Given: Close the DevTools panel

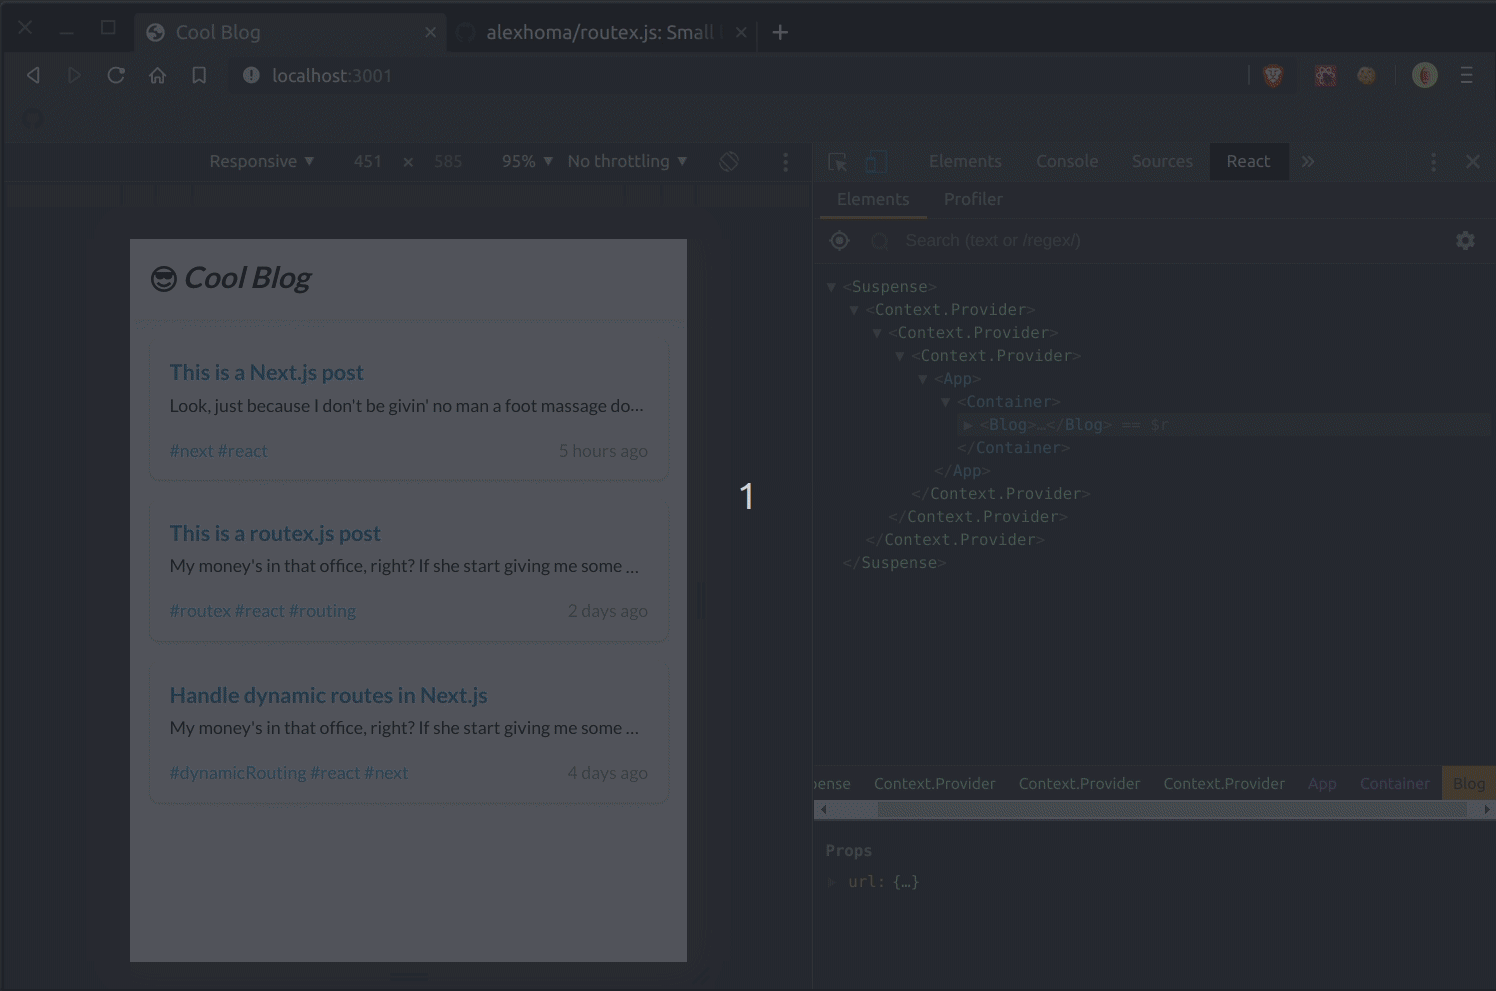Looking at the screenshot, I should point(1473,161).
